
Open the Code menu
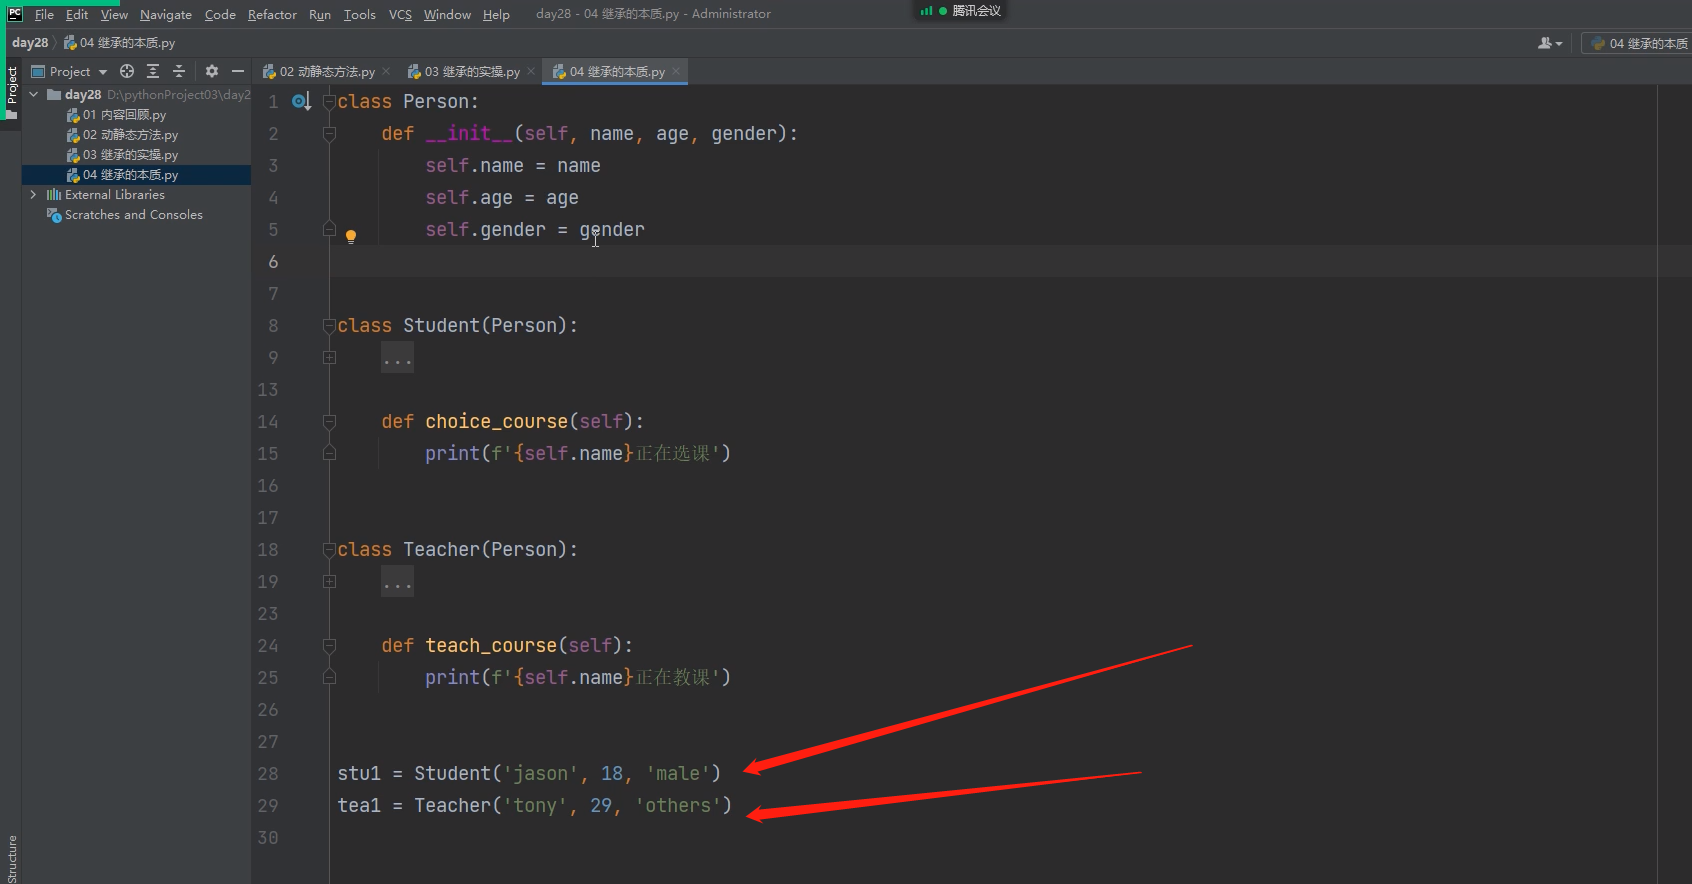click(220, 14)
